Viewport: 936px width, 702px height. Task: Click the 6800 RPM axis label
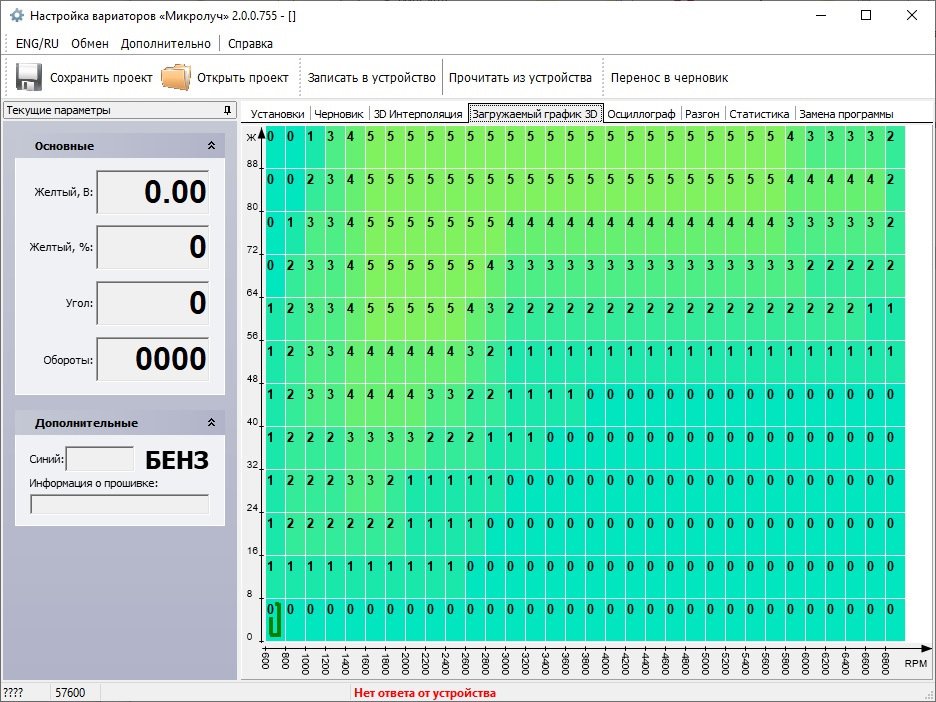pyautogui.click(x=885, y=664)
